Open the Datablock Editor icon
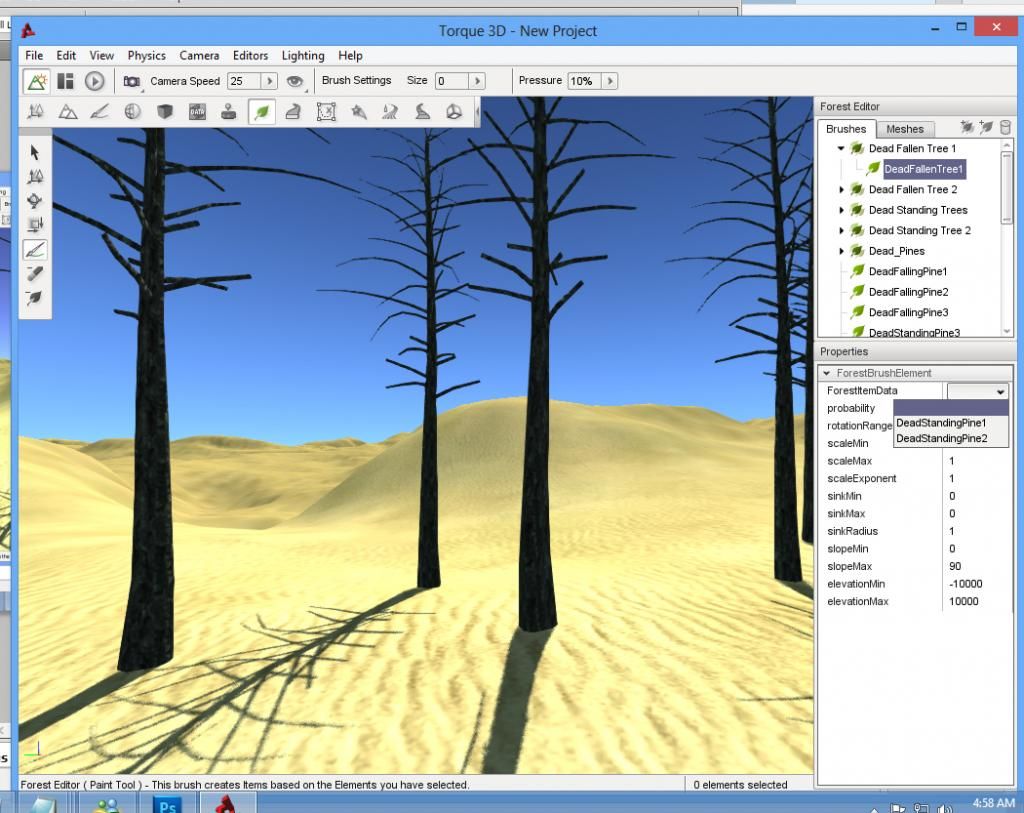 coord(197,112)
